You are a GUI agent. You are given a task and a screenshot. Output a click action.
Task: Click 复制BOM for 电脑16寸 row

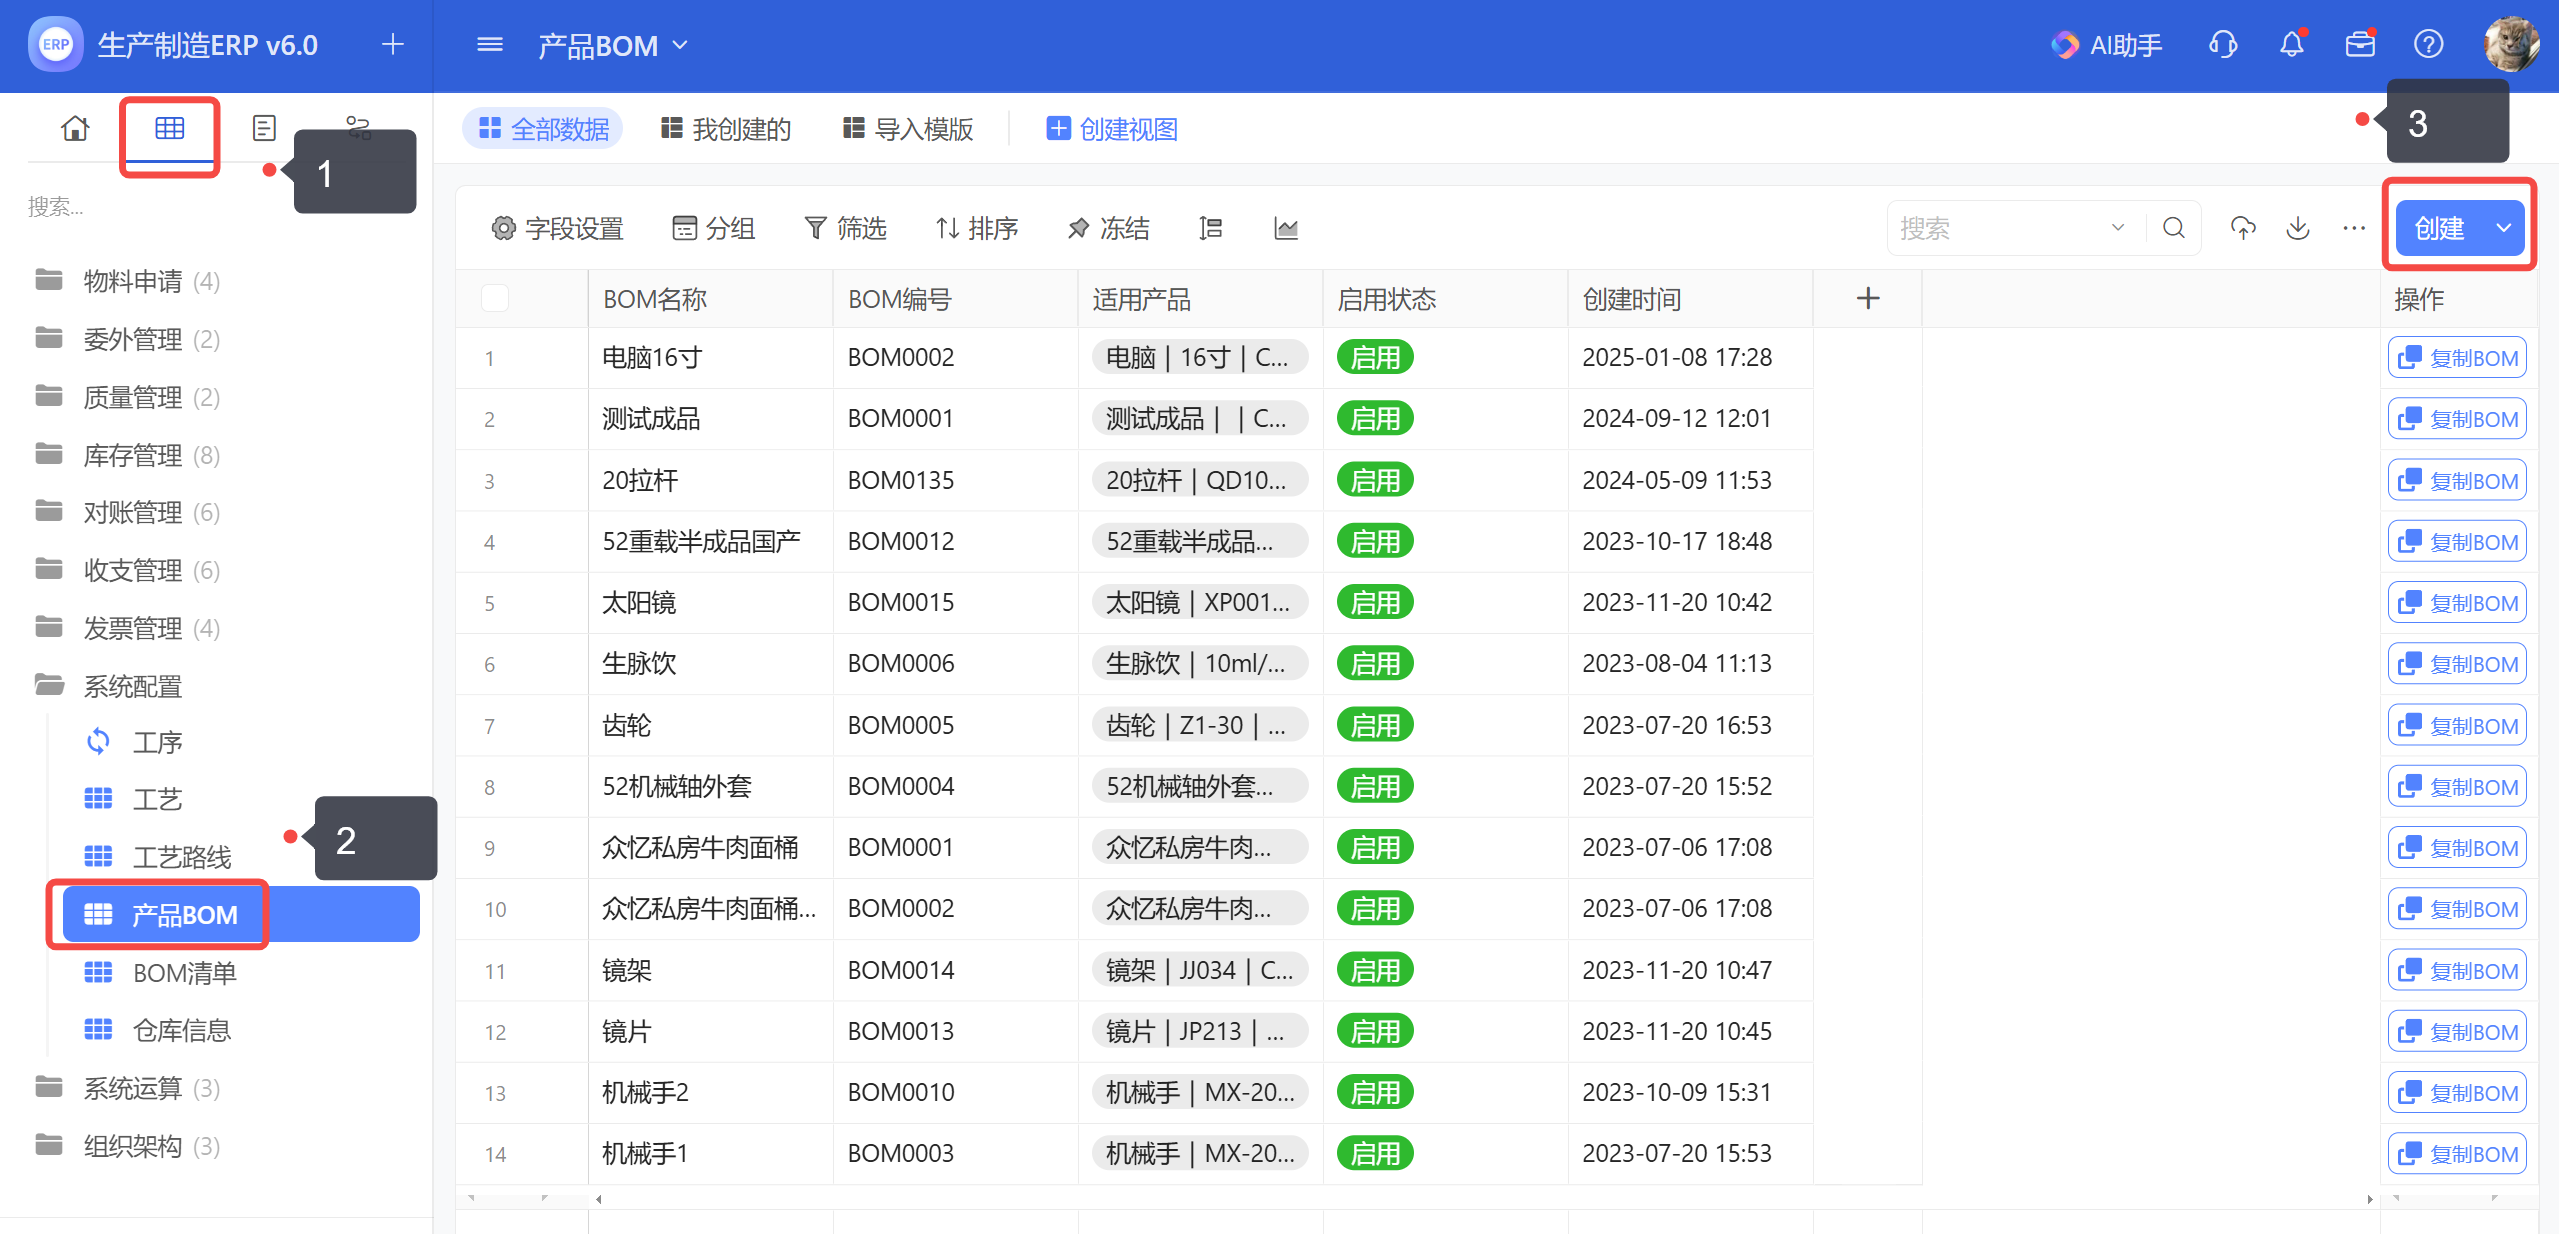click(x=2457, y=358)
